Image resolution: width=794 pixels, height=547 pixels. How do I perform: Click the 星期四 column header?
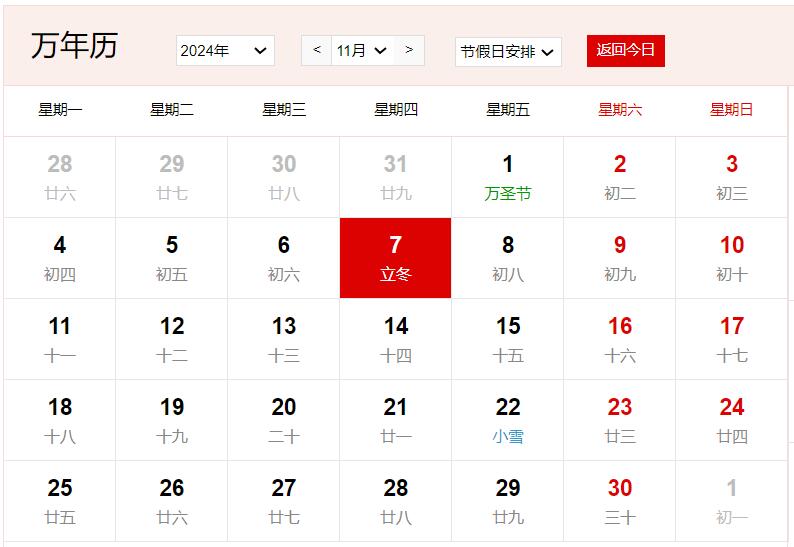point(395,109)
